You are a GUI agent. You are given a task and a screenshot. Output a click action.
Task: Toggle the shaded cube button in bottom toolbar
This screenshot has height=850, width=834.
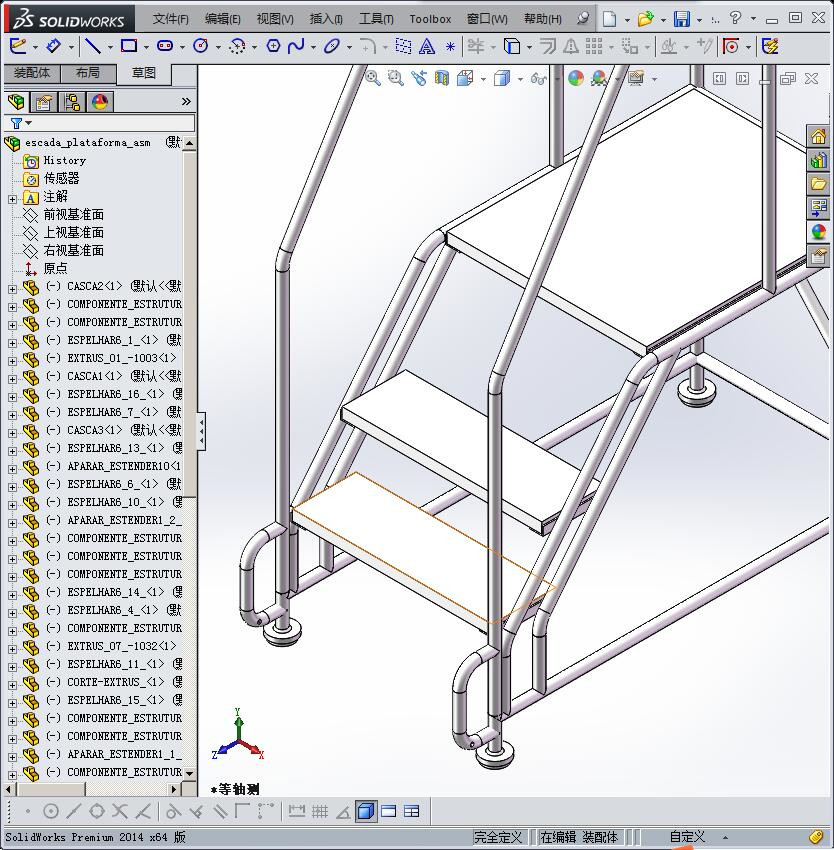click(x=366, y=811)
